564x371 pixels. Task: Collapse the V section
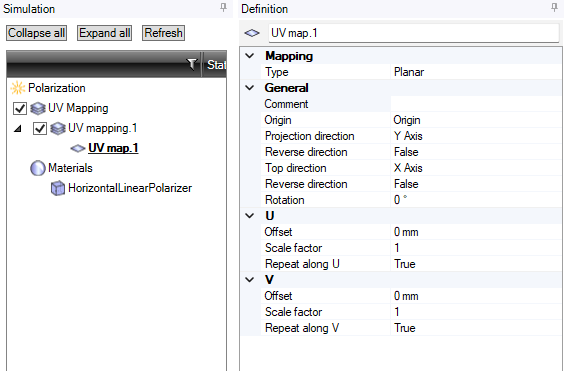[x=250, y=280]
